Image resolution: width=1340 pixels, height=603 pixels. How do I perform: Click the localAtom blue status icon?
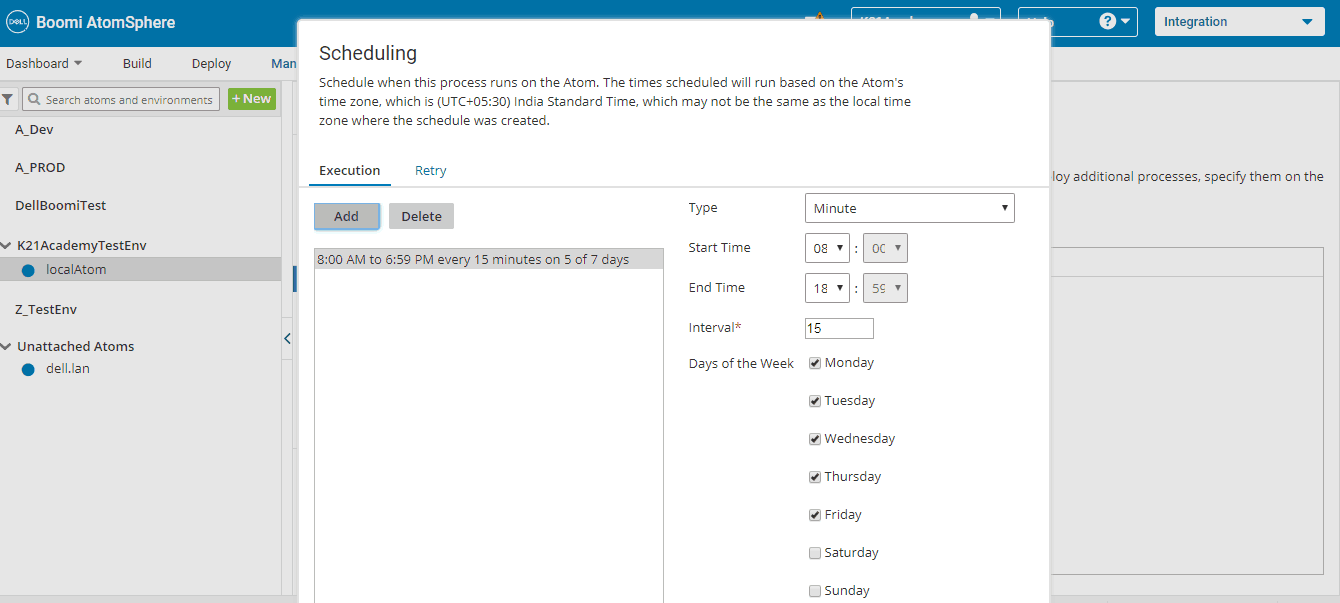click(28, 270)
